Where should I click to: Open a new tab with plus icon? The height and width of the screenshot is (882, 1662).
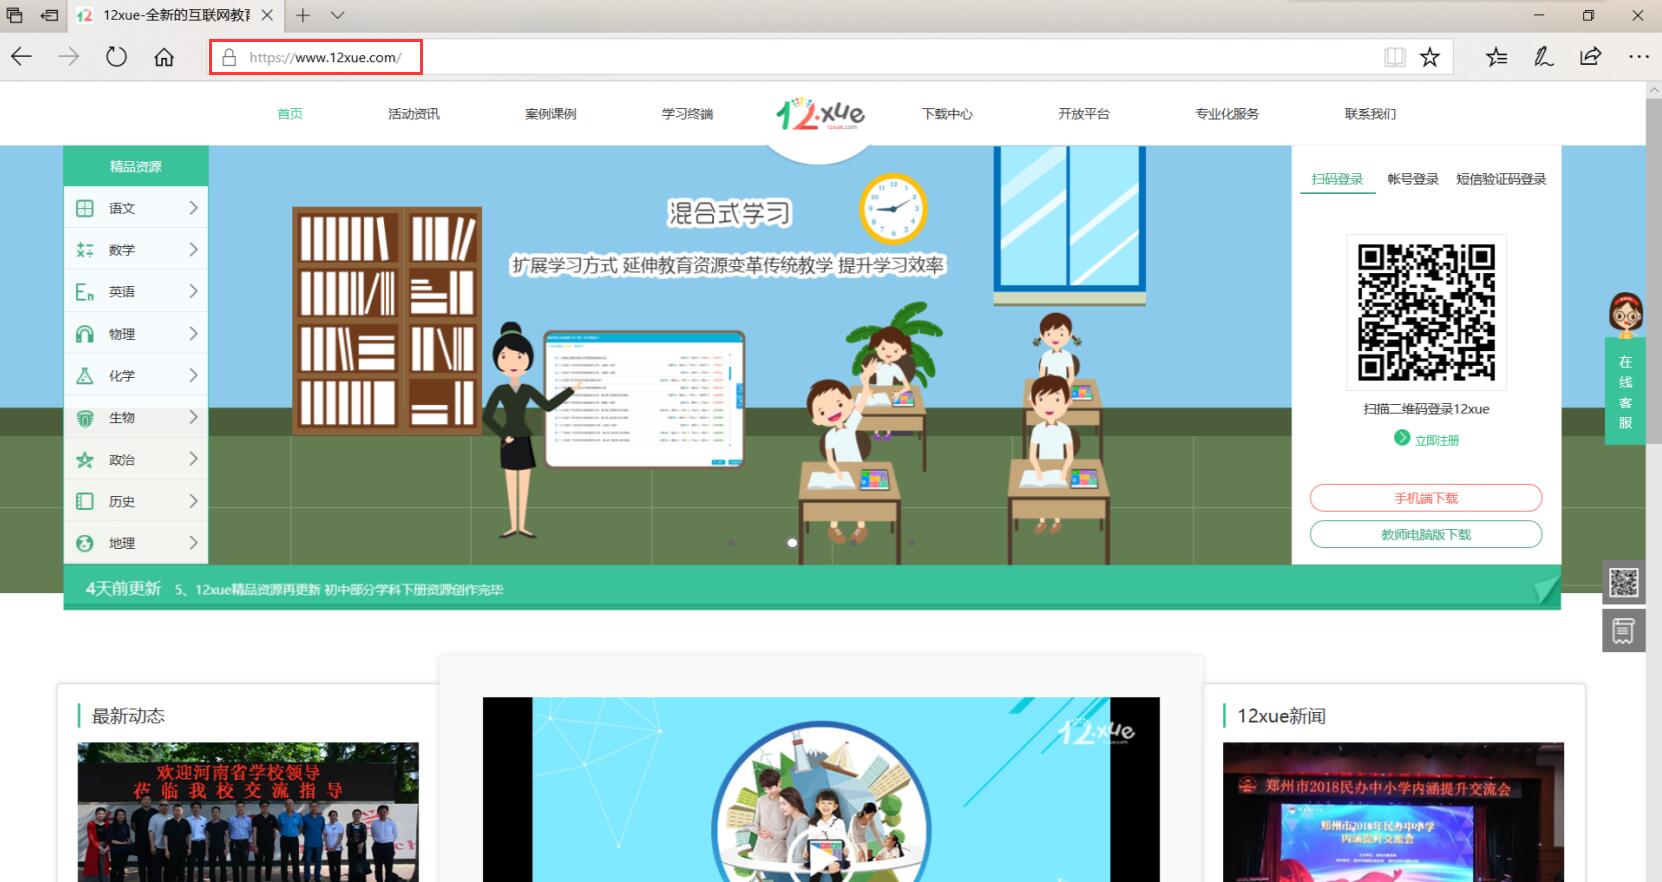[303, 15]
